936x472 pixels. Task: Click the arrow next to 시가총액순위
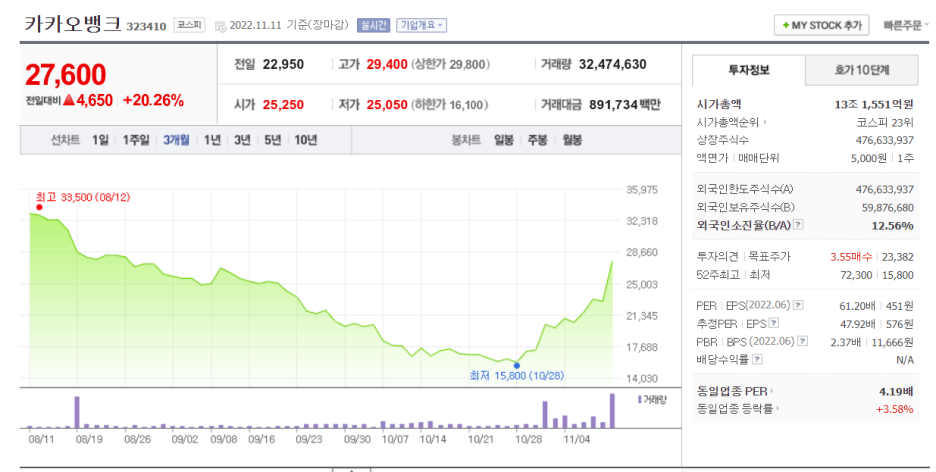point(765,122)
